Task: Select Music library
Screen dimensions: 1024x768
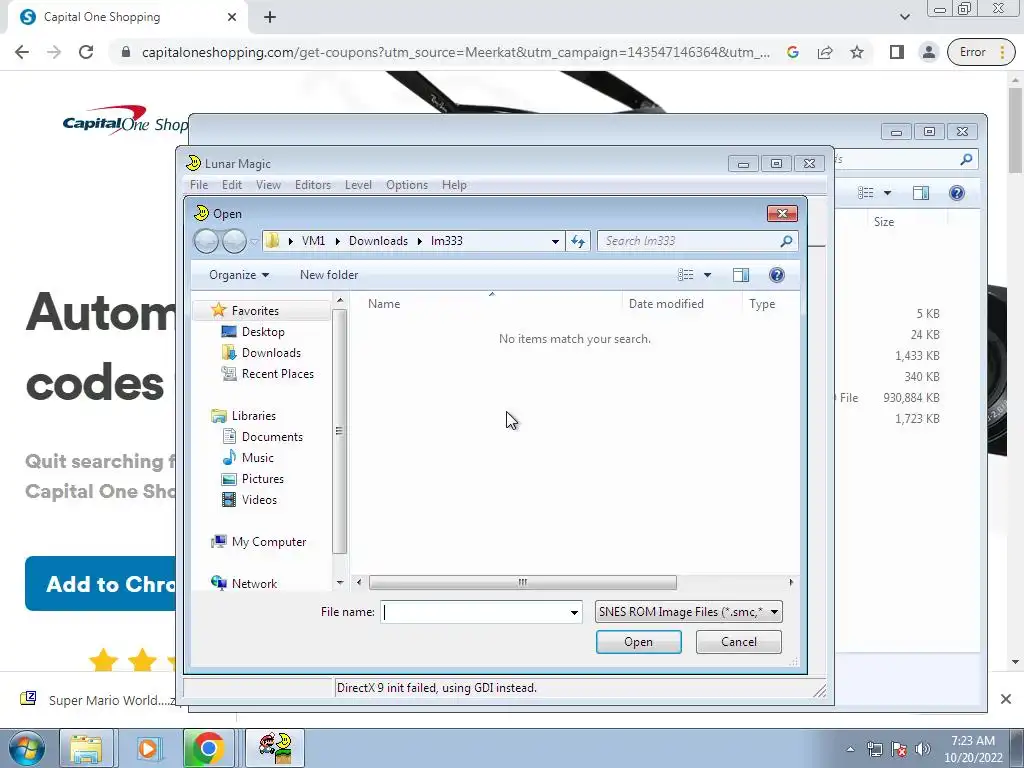Action: (x=257, y=457)
